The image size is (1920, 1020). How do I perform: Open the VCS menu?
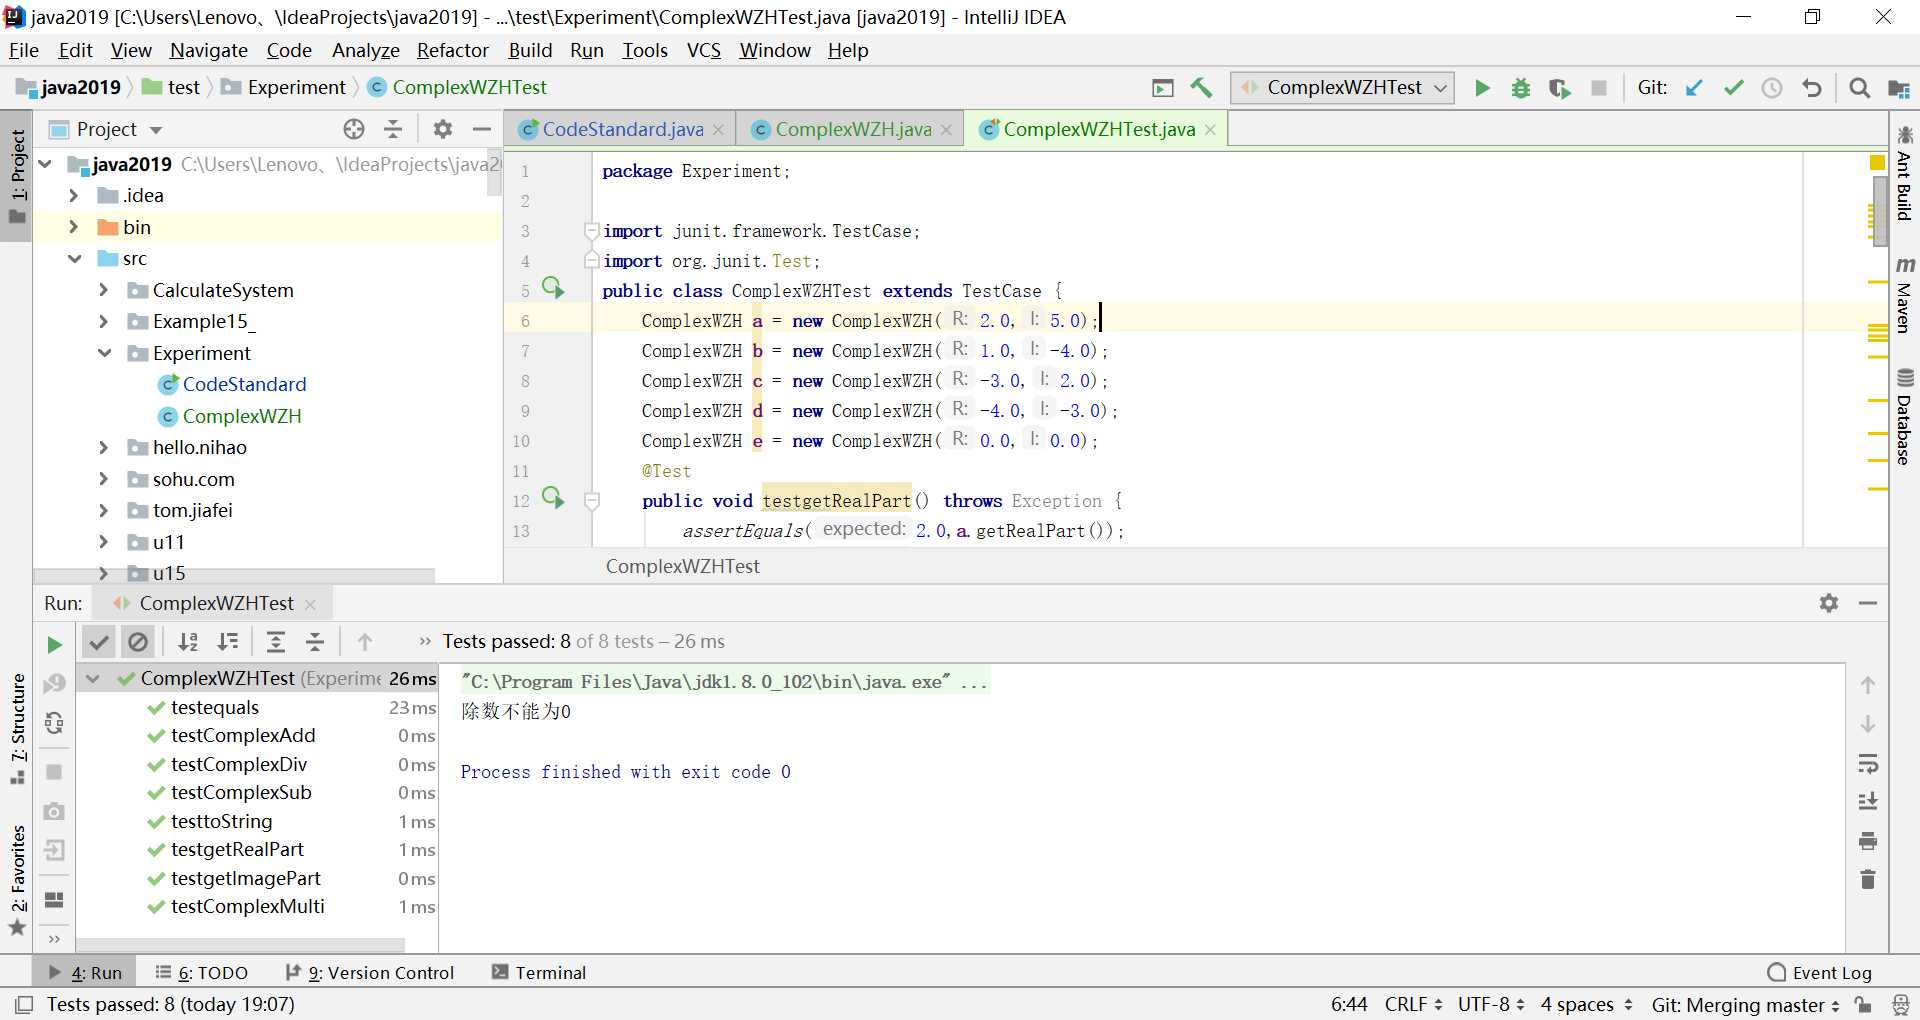[703, 50]
